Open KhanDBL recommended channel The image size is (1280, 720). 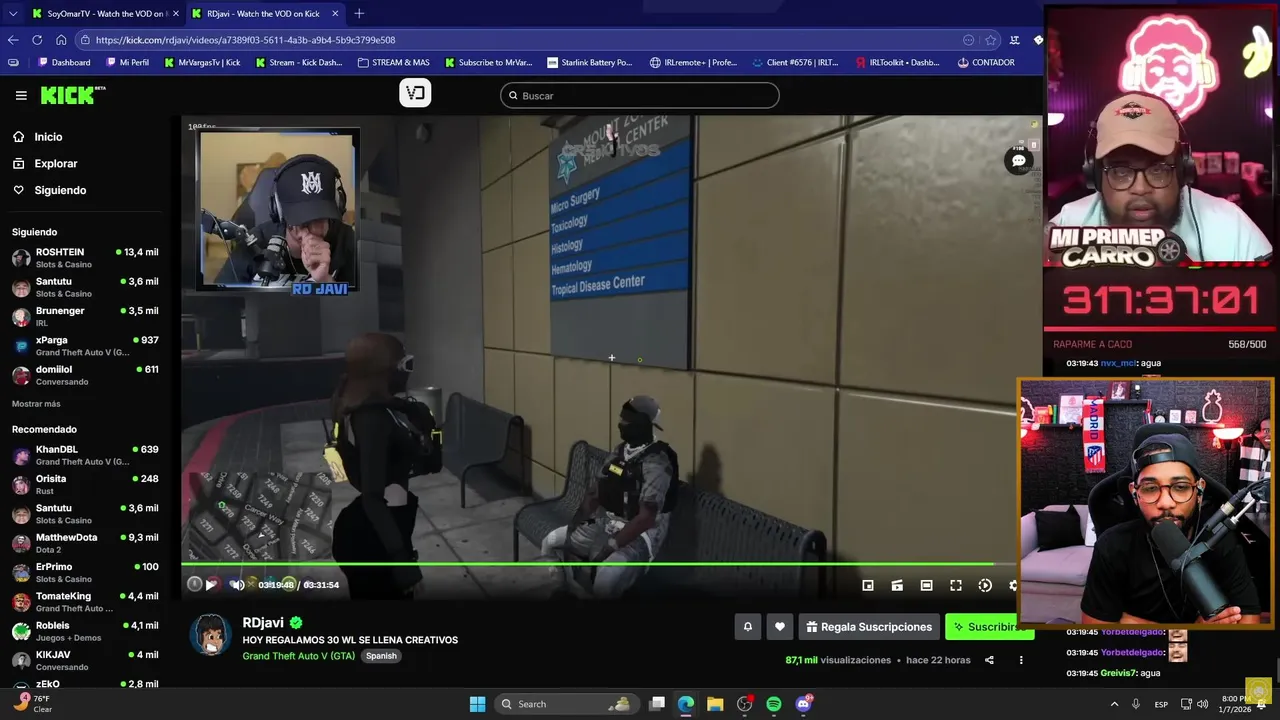pyautogui.click(x=85, y=455)
